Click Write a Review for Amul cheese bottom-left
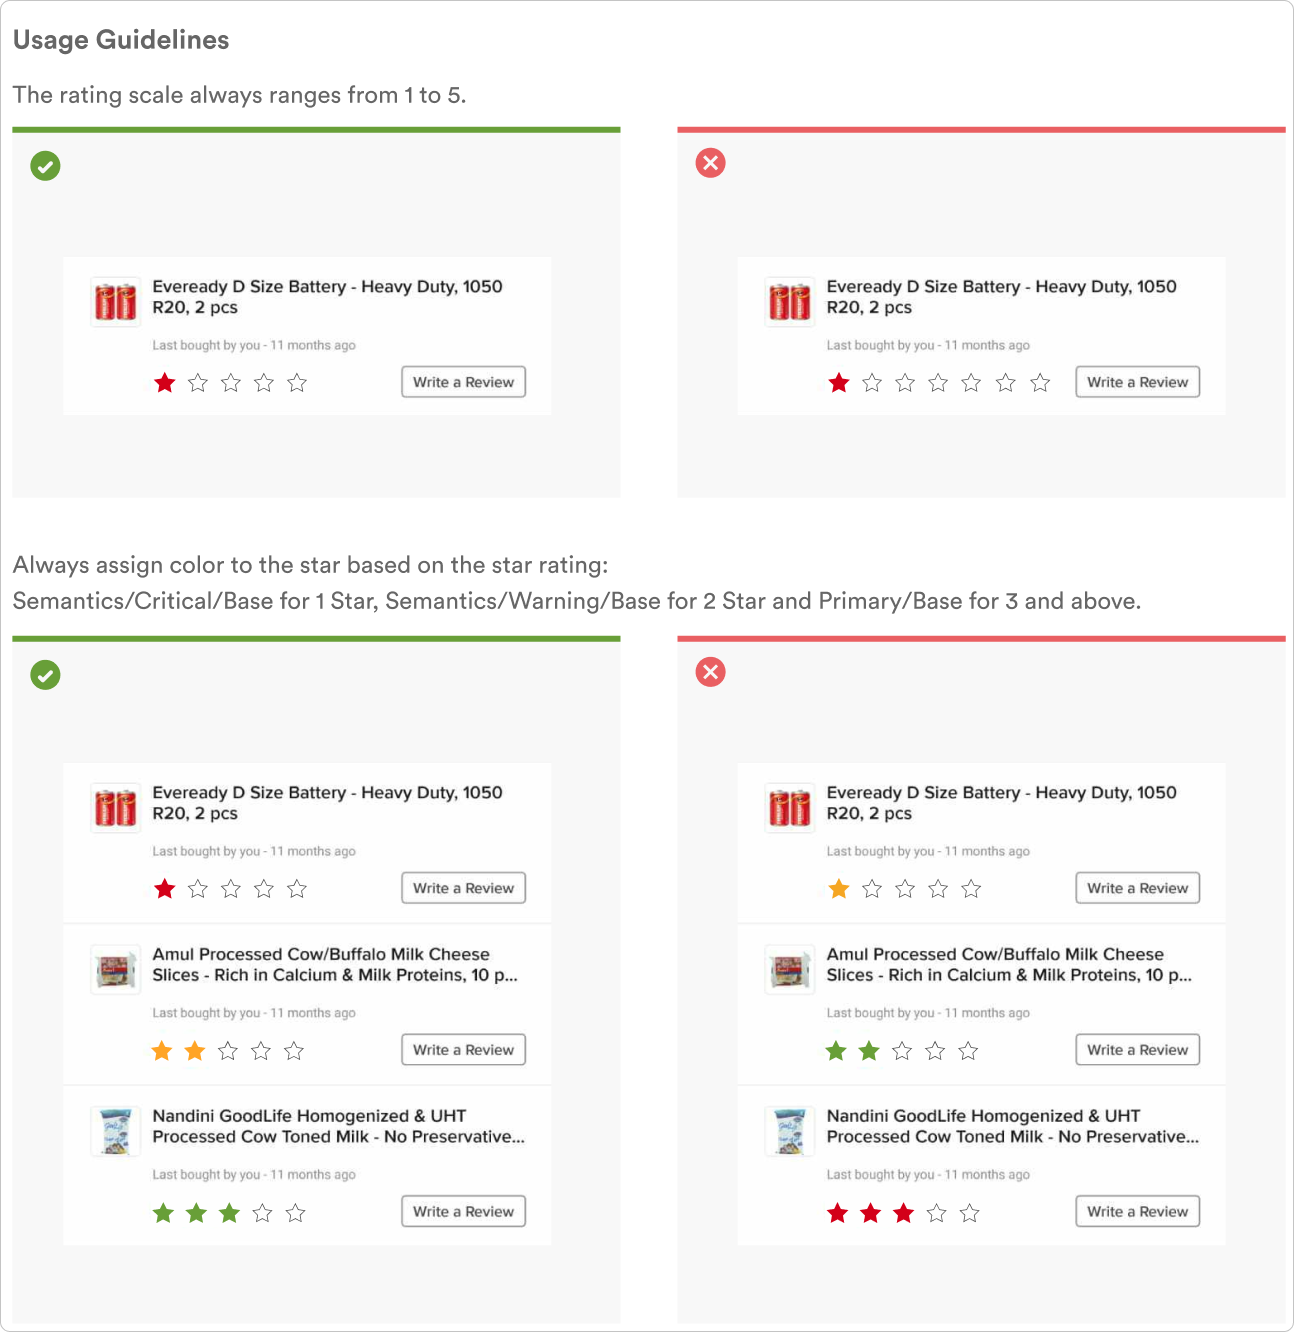 click(463, 1050)
